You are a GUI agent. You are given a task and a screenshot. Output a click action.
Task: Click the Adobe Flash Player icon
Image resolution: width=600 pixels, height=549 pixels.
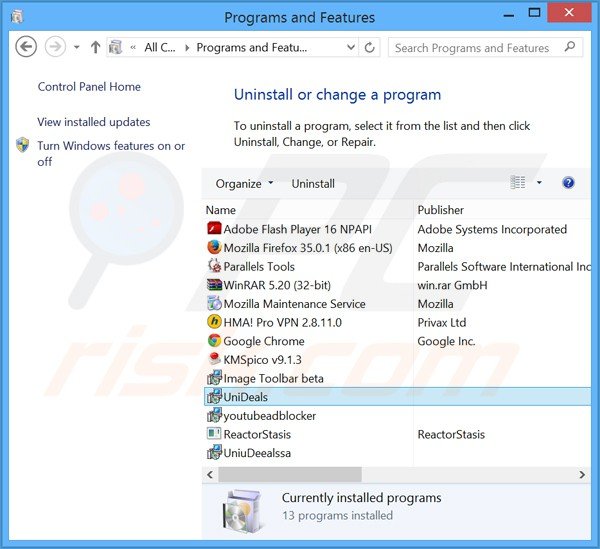pos(214,228)
